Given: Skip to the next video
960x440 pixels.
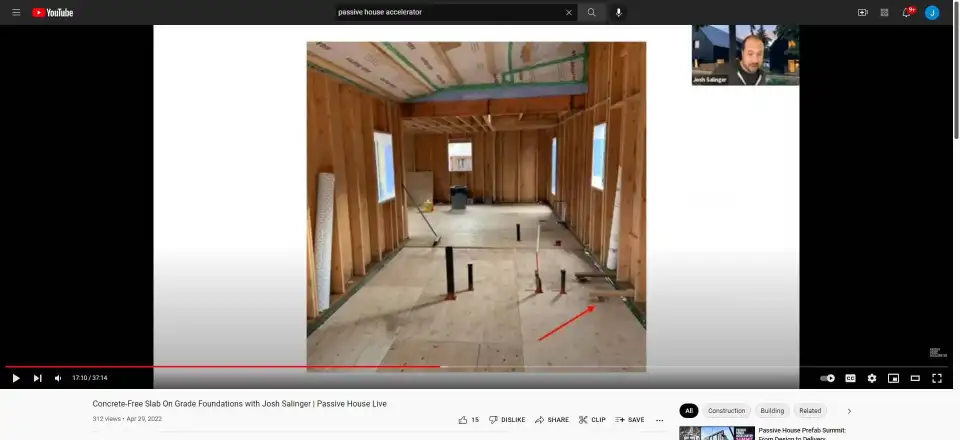Looking at the screenshot, I should [38, 378].
